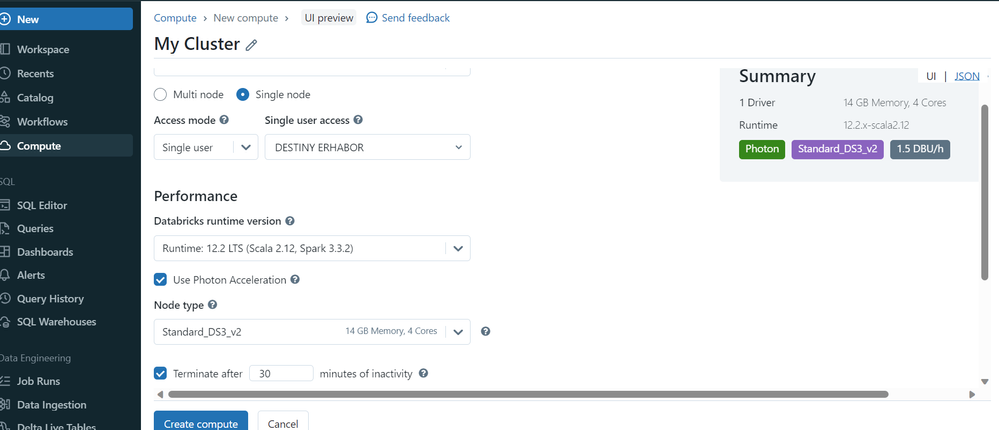Open the Standard_DS3_v2 node type dropdown
Screen dimensions: 999x430
[312, 332]
